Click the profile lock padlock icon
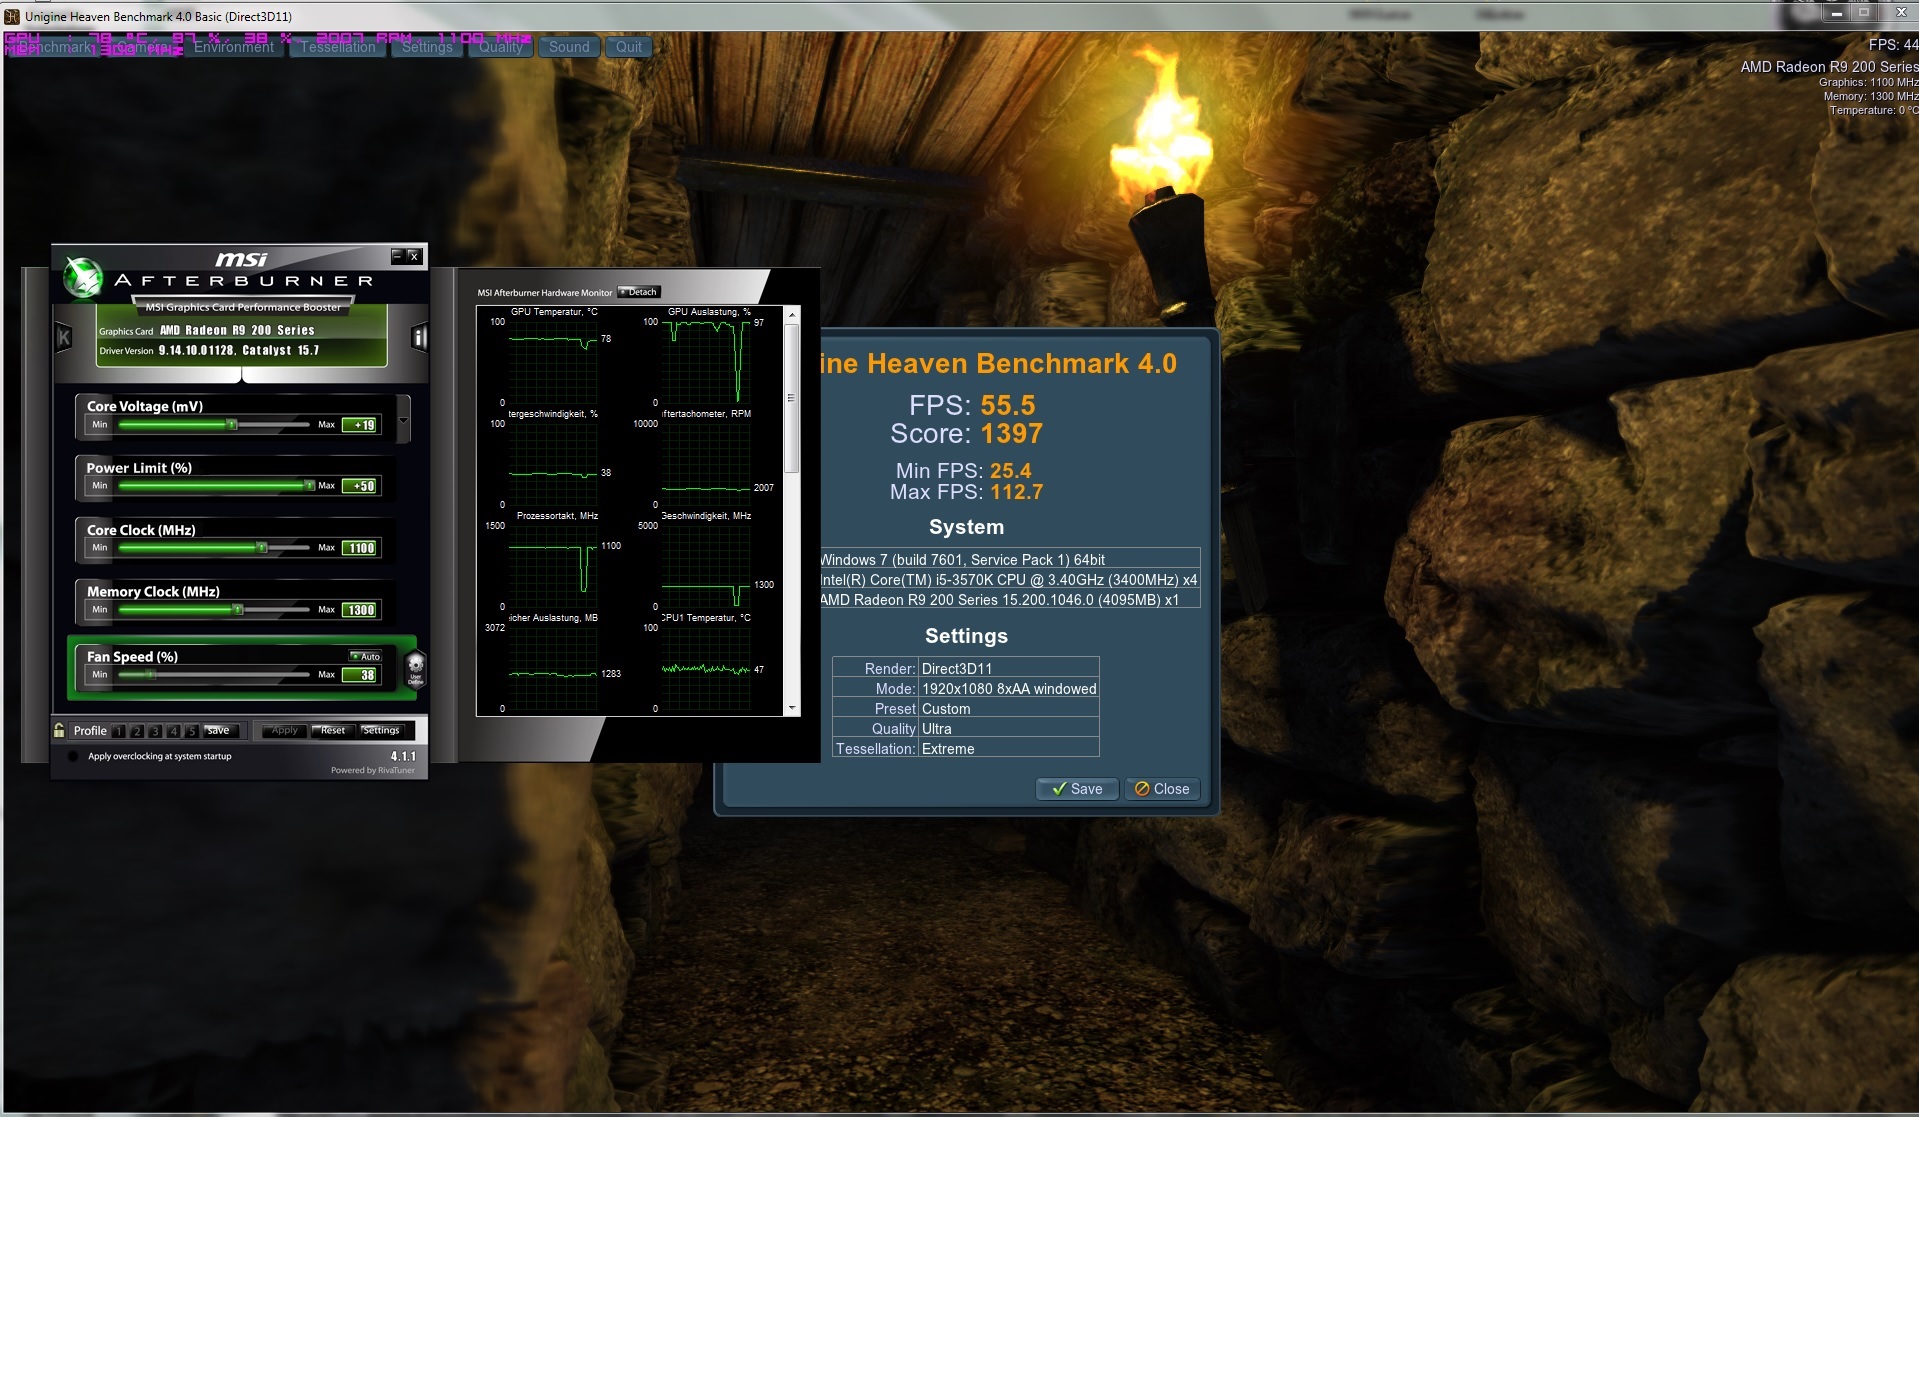Viewport: 1919px width, 1383px height. [x=60, y=730]
